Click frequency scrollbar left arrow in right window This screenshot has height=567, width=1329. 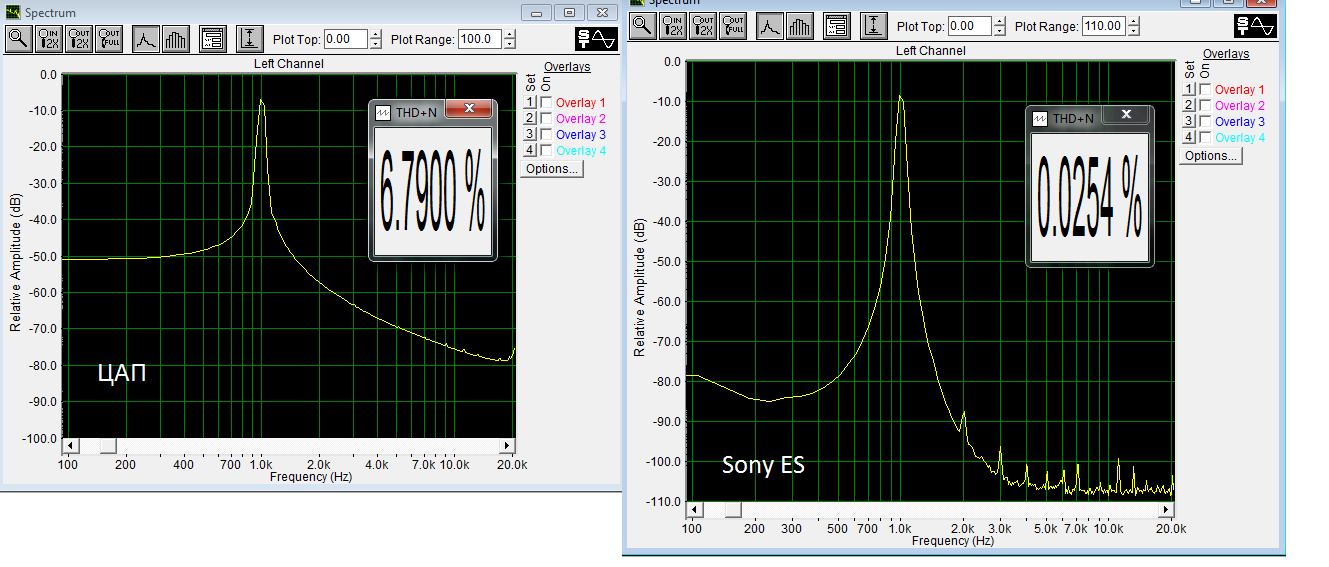coord(696,510)
